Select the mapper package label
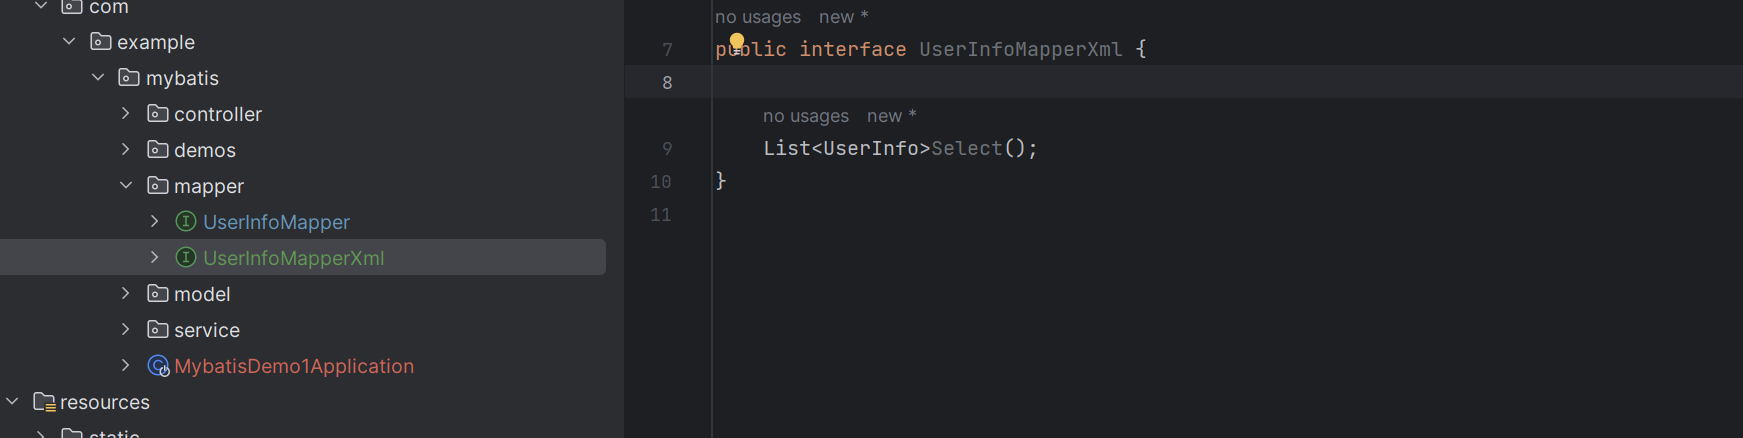The height and width of the screenshot is (438, 1743). coord(209,186)
